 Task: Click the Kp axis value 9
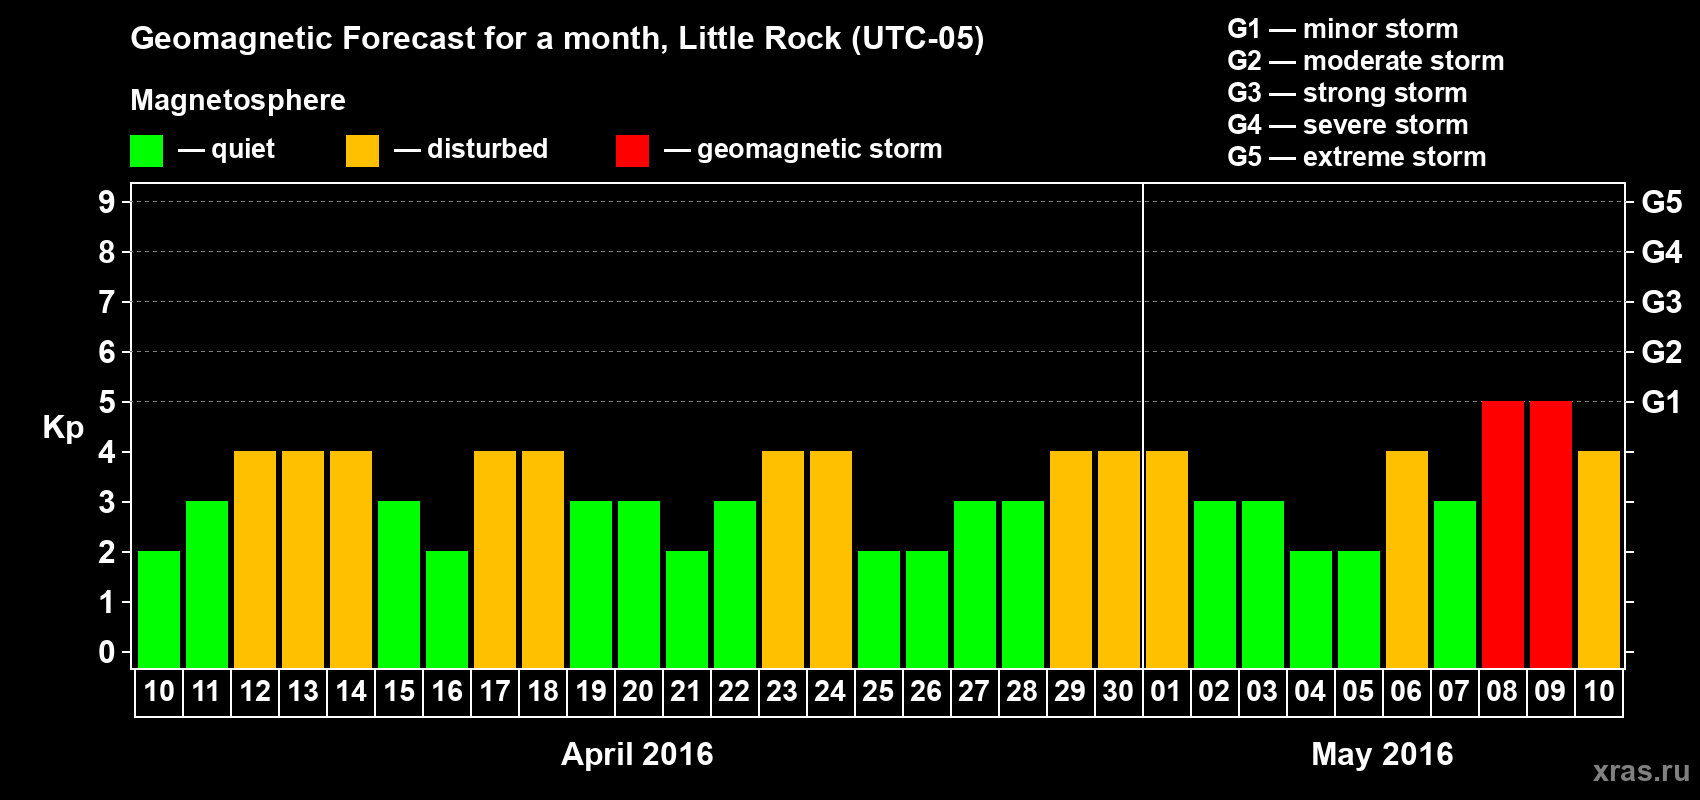coord(107,202)
